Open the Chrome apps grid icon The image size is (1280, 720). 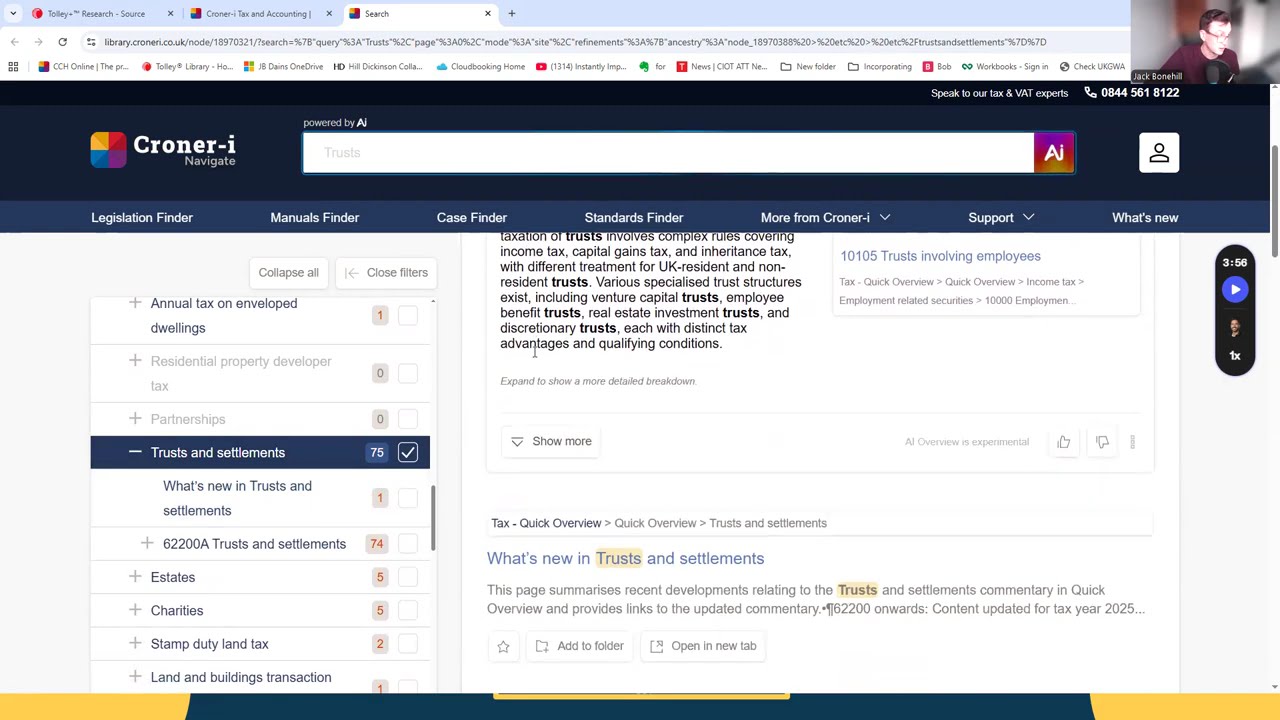pos(13,67)
